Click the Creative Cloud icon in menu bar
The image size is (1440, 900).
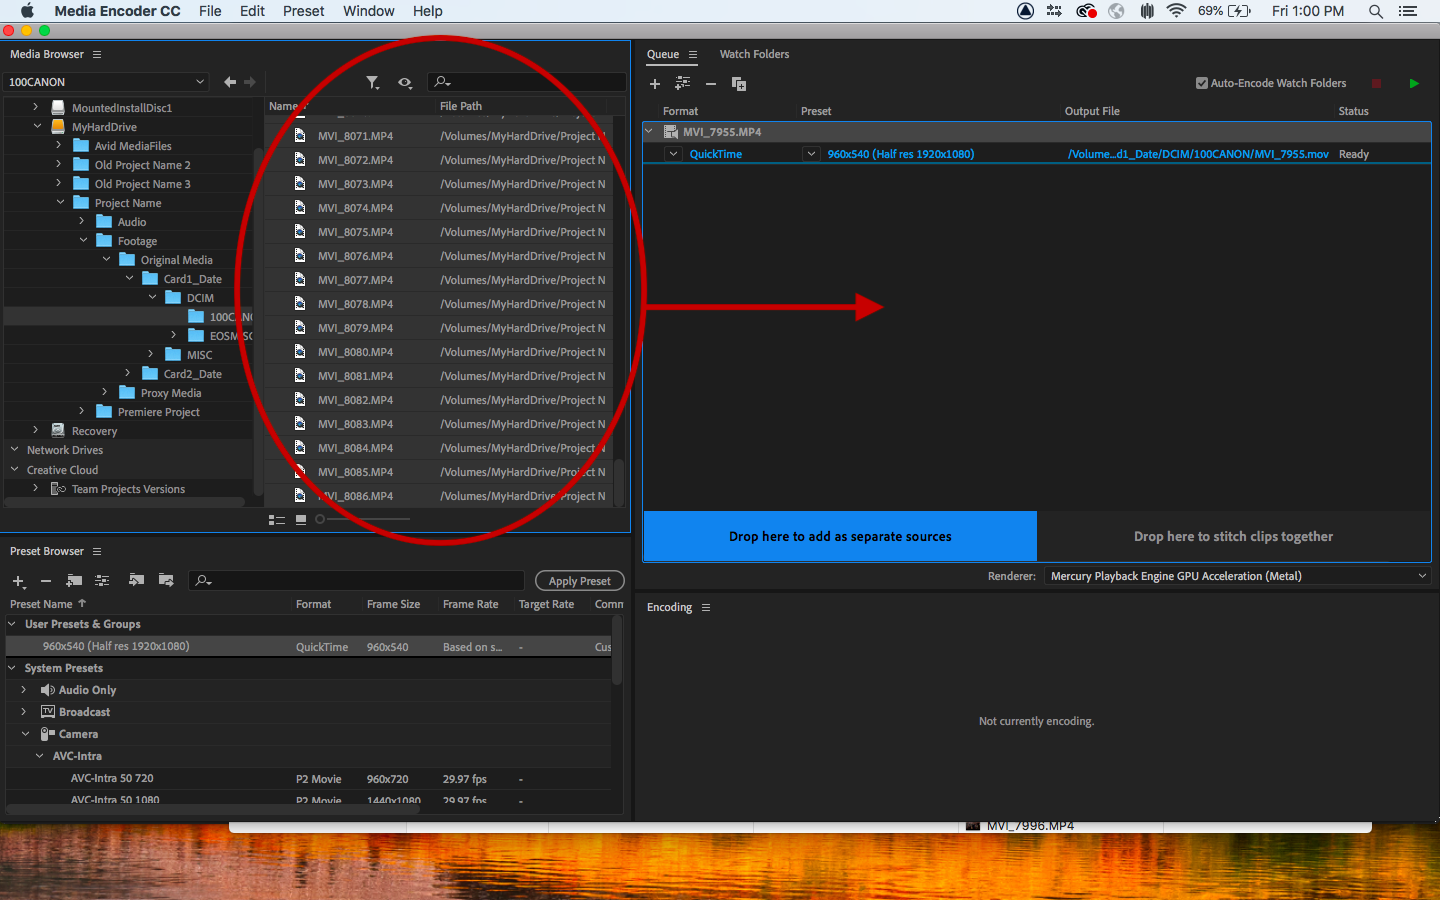click(x=1087, y=11)
